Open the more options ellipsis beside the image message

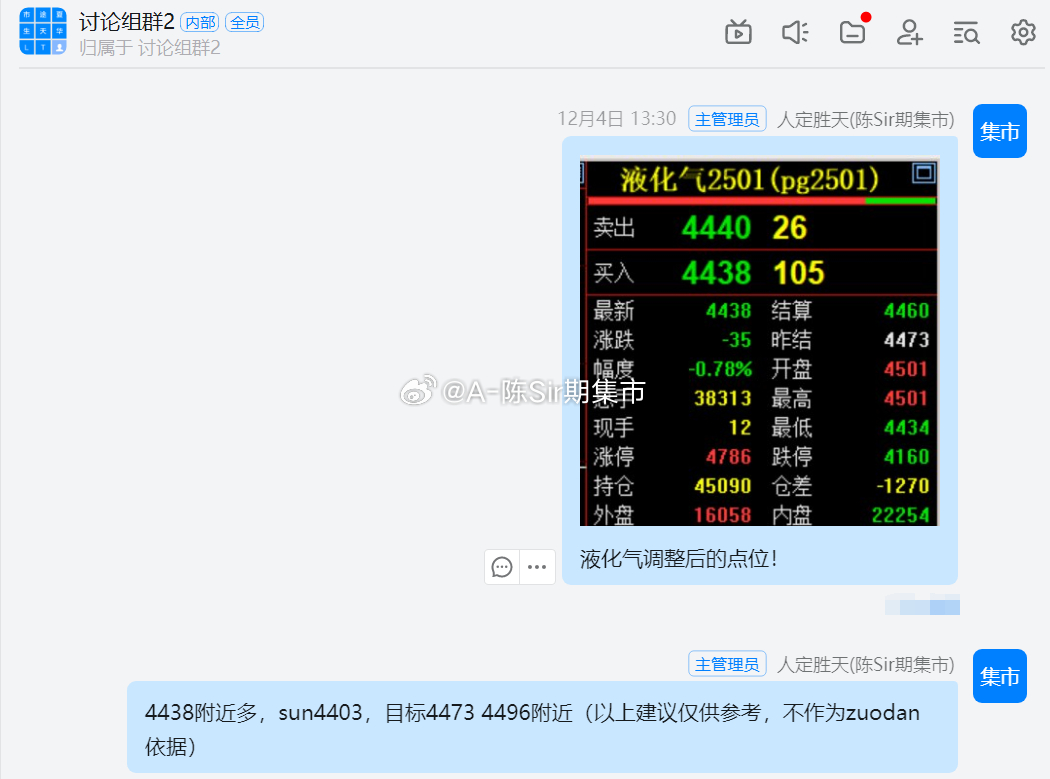[x=537, y=567]
